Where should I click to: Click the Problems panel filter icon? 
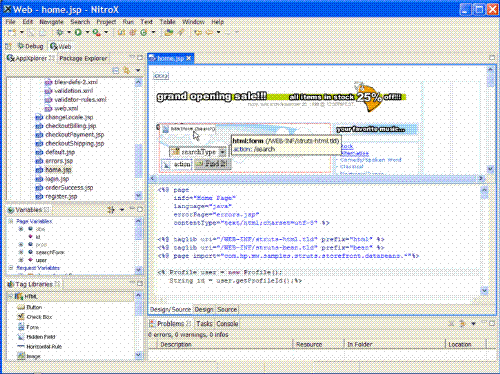click(x=462, y=324)
